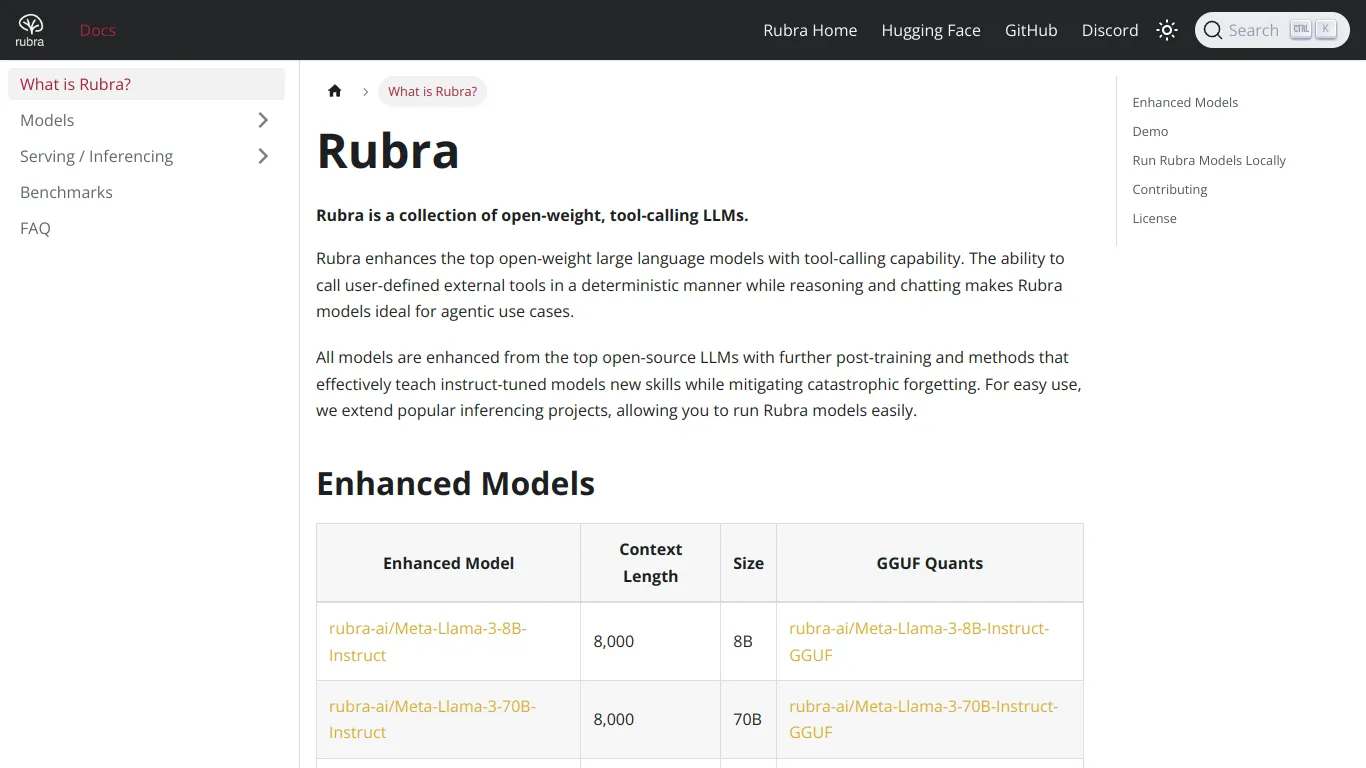Open search using the magnifying glass icon
This screenshot has width=1366, height=768.
[x=1212, y=30]
